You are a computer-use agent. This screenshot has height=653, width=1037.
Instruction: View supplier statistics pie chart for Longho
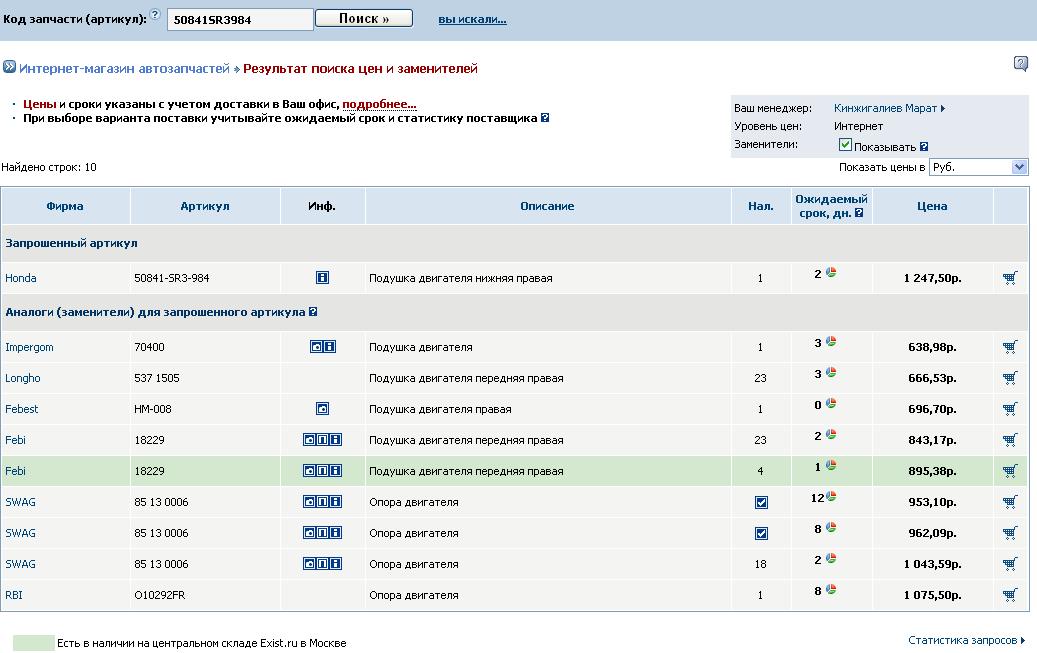tap(831, 372)
